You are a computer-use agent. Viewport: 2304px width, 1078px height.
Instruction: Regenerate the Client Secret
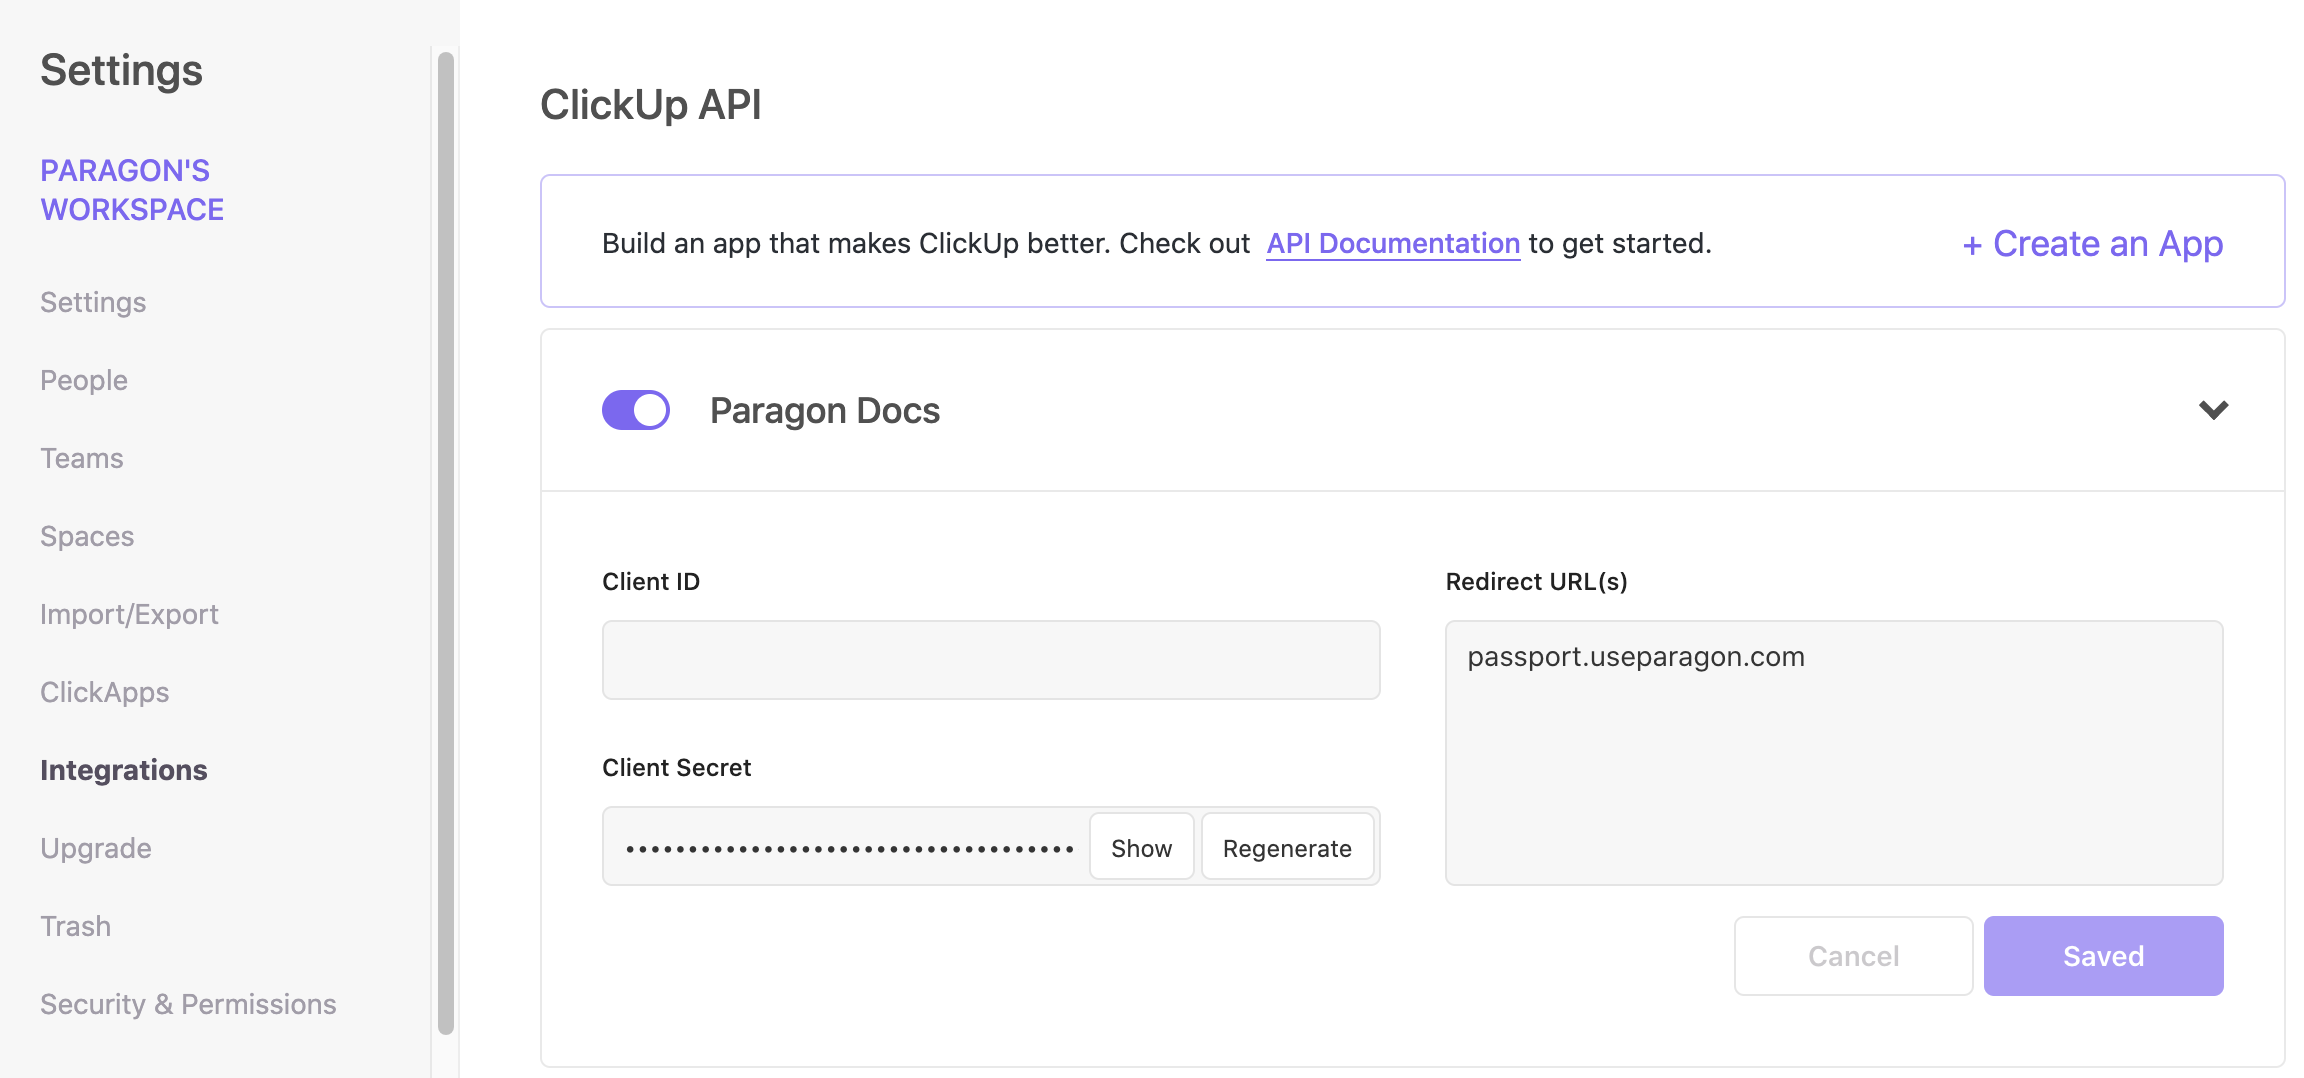click(x=1287, y=848)
